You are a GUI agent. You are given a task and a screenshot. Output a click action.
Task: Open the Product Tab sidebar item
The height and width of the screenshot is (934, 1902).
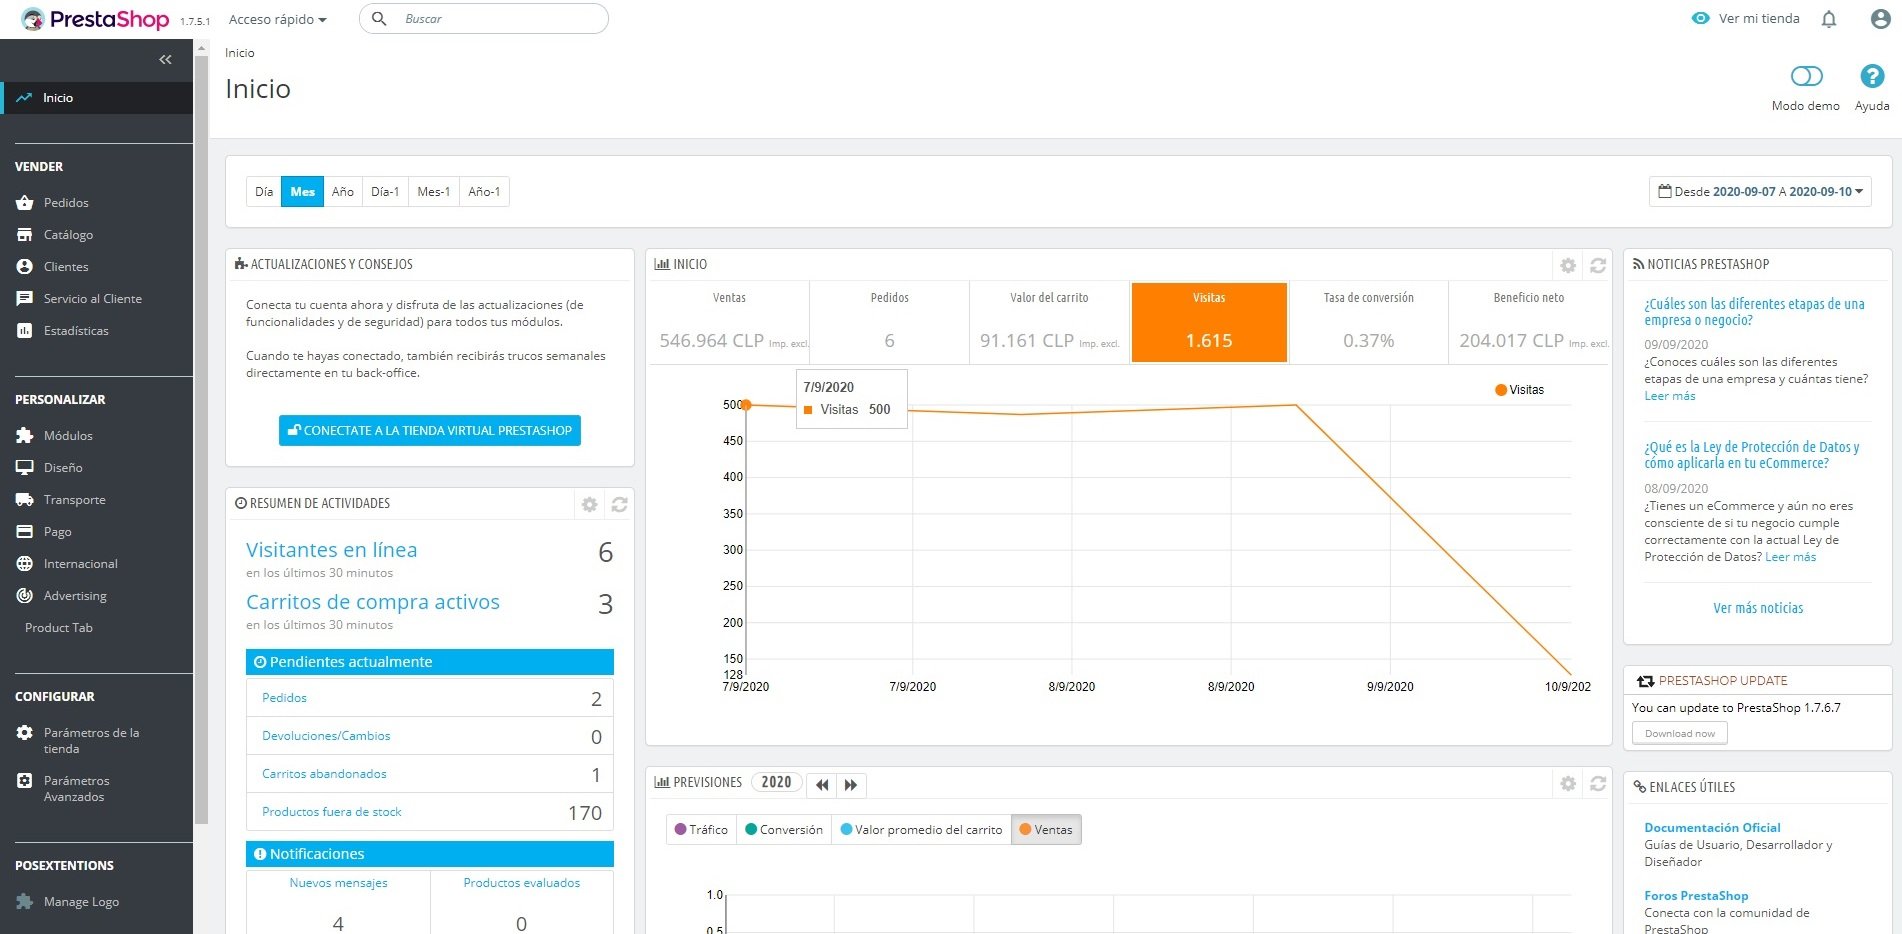(x=59, y=628)
